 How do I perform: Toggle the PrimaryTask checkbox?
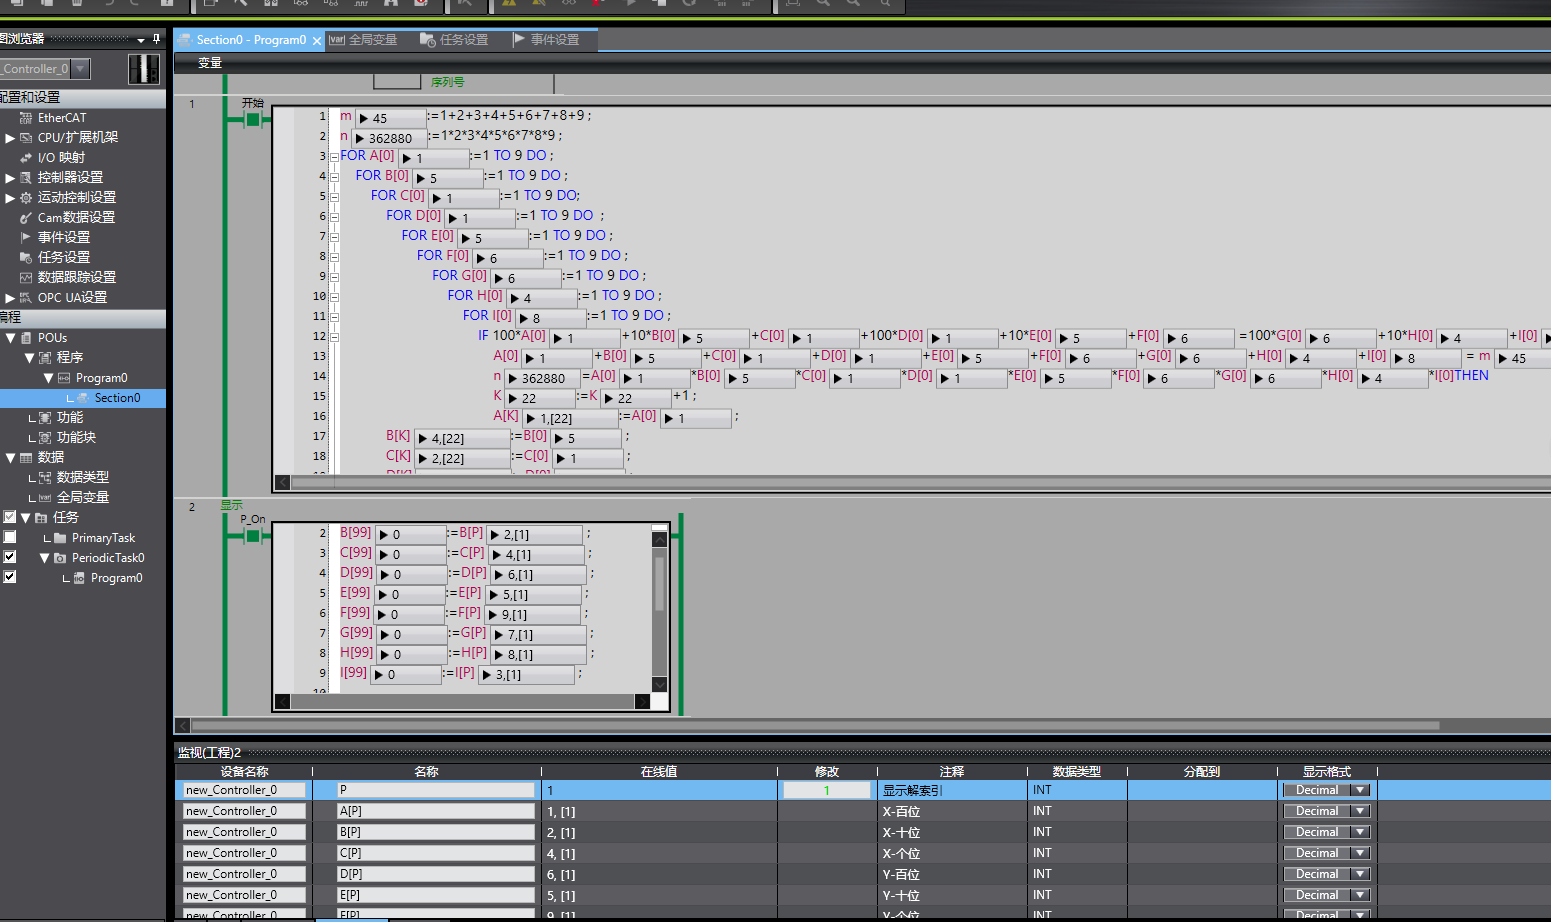(10, 537)
